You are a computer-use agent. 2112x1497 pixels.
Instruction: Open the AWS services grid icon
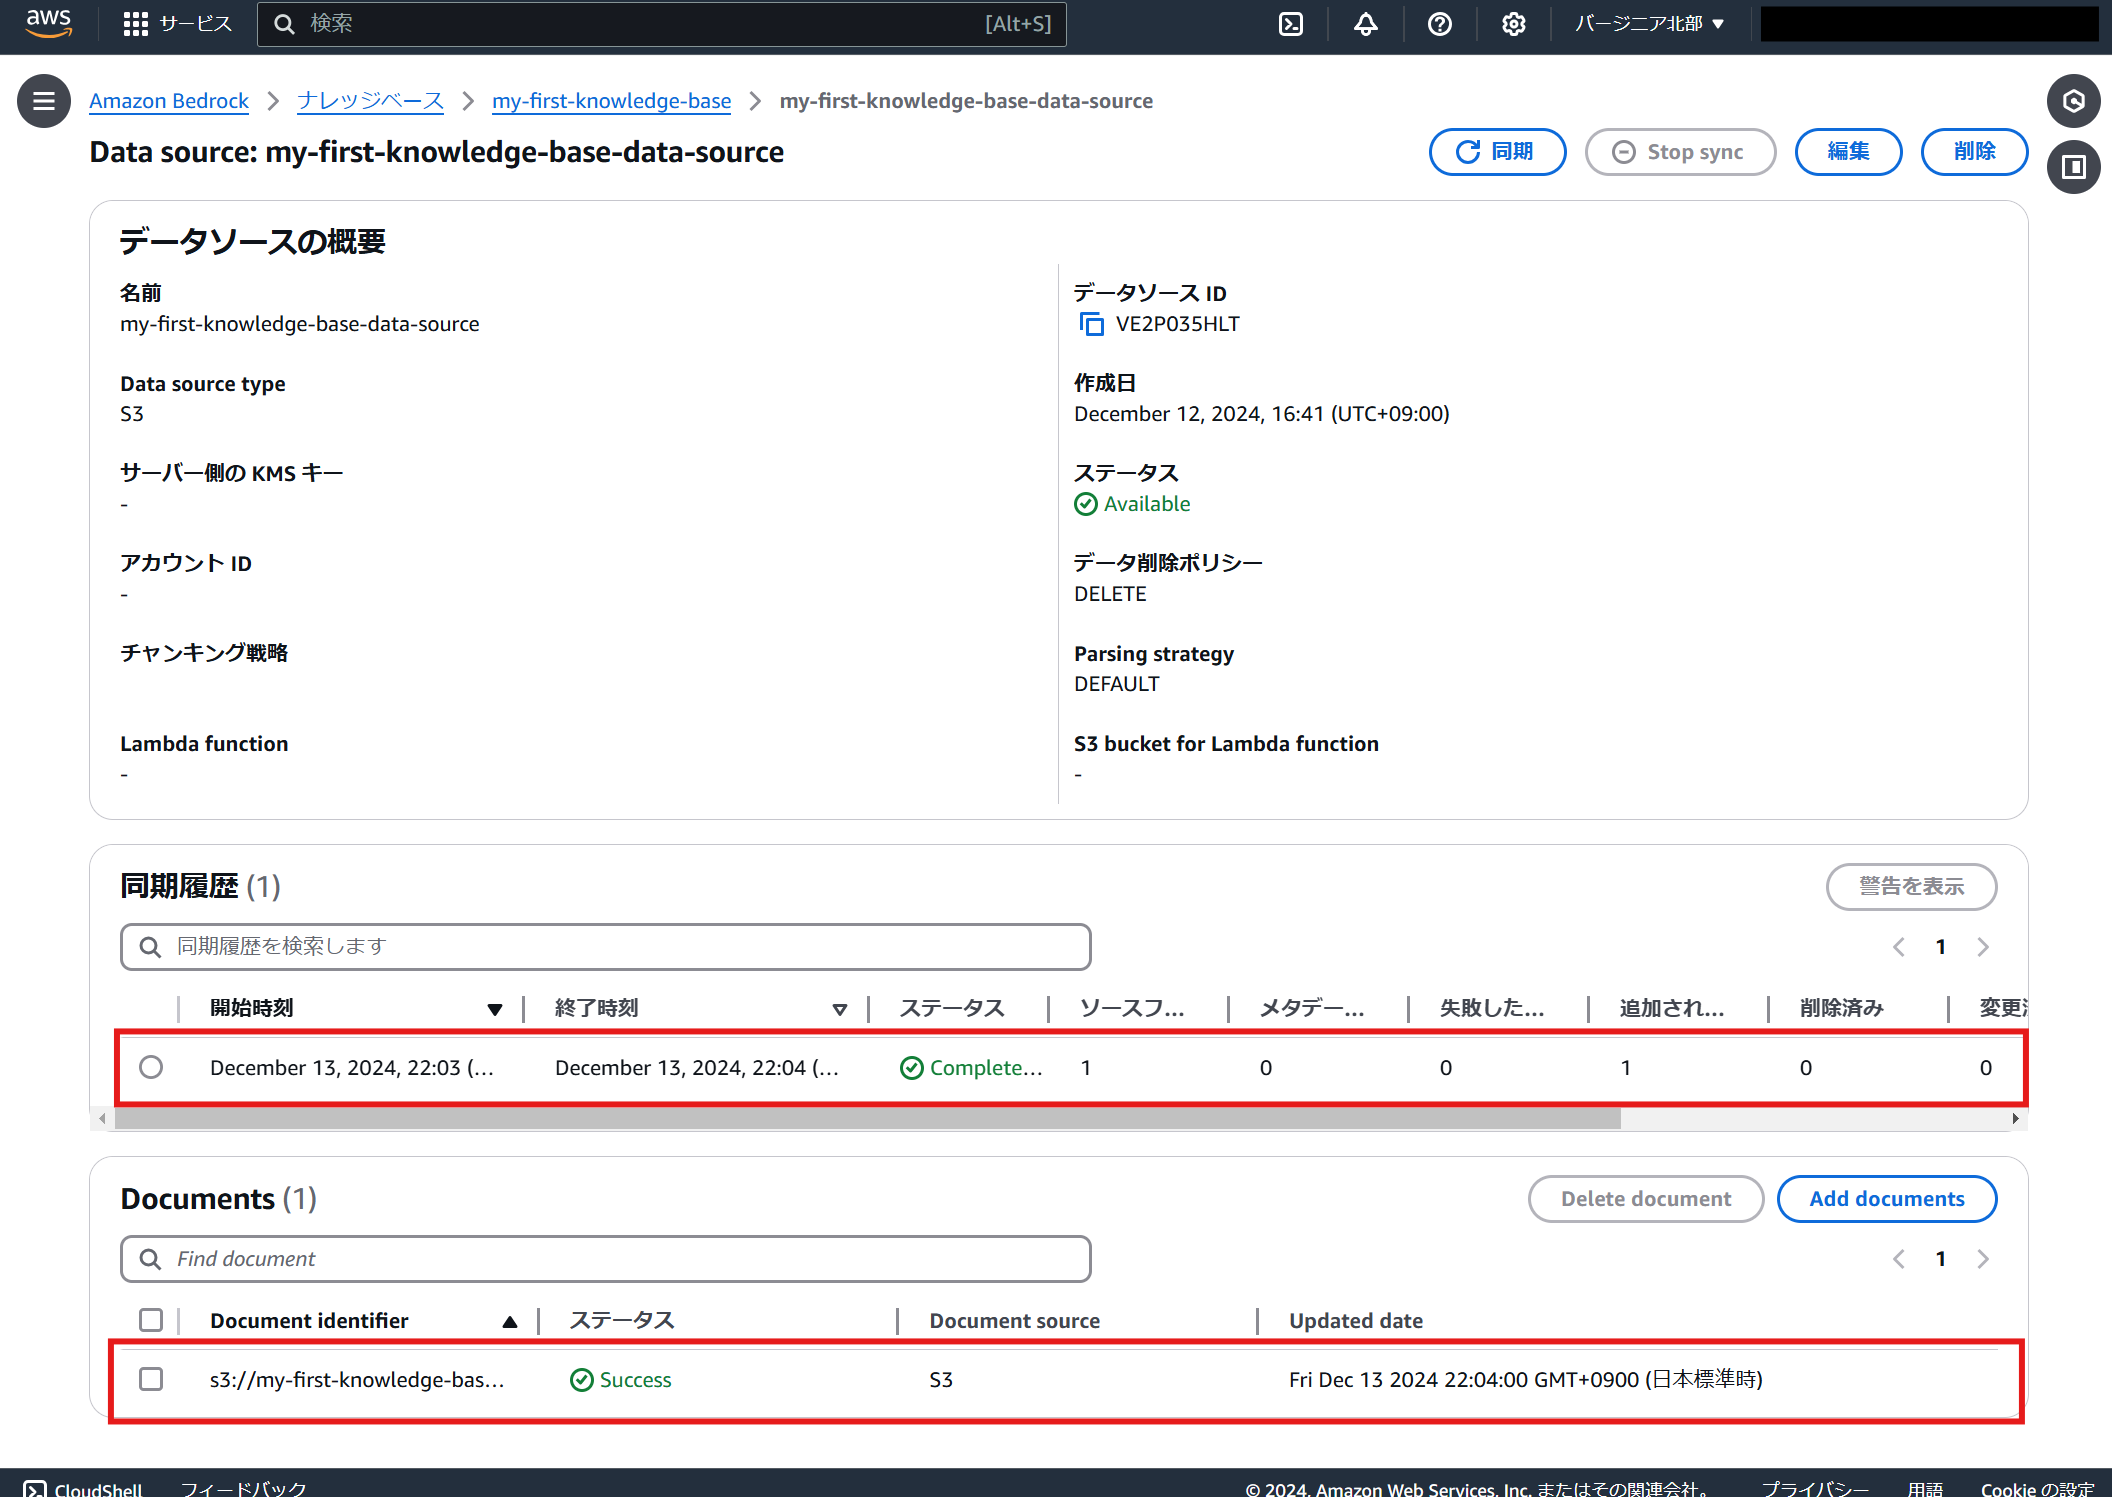[x=136, y=24]
